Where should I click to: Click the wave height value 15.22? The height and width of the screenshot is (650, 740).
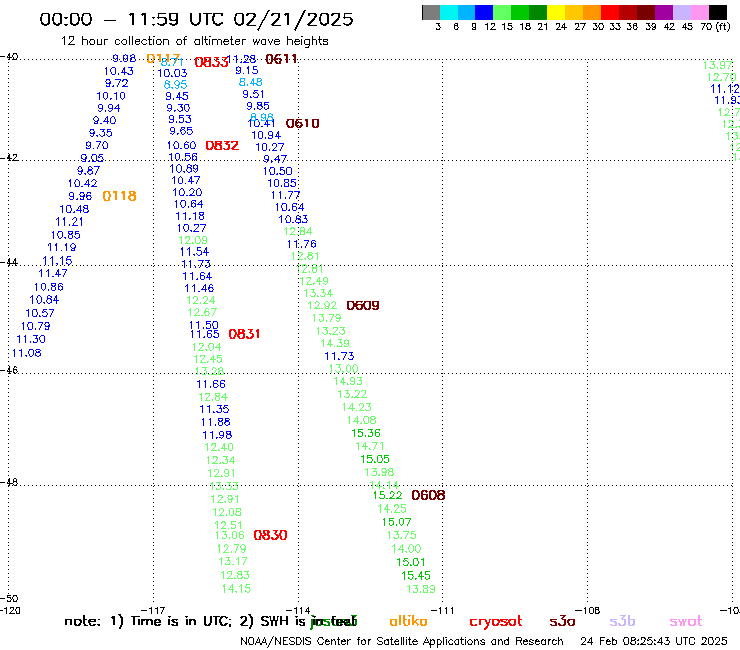(x=387, y=495)
